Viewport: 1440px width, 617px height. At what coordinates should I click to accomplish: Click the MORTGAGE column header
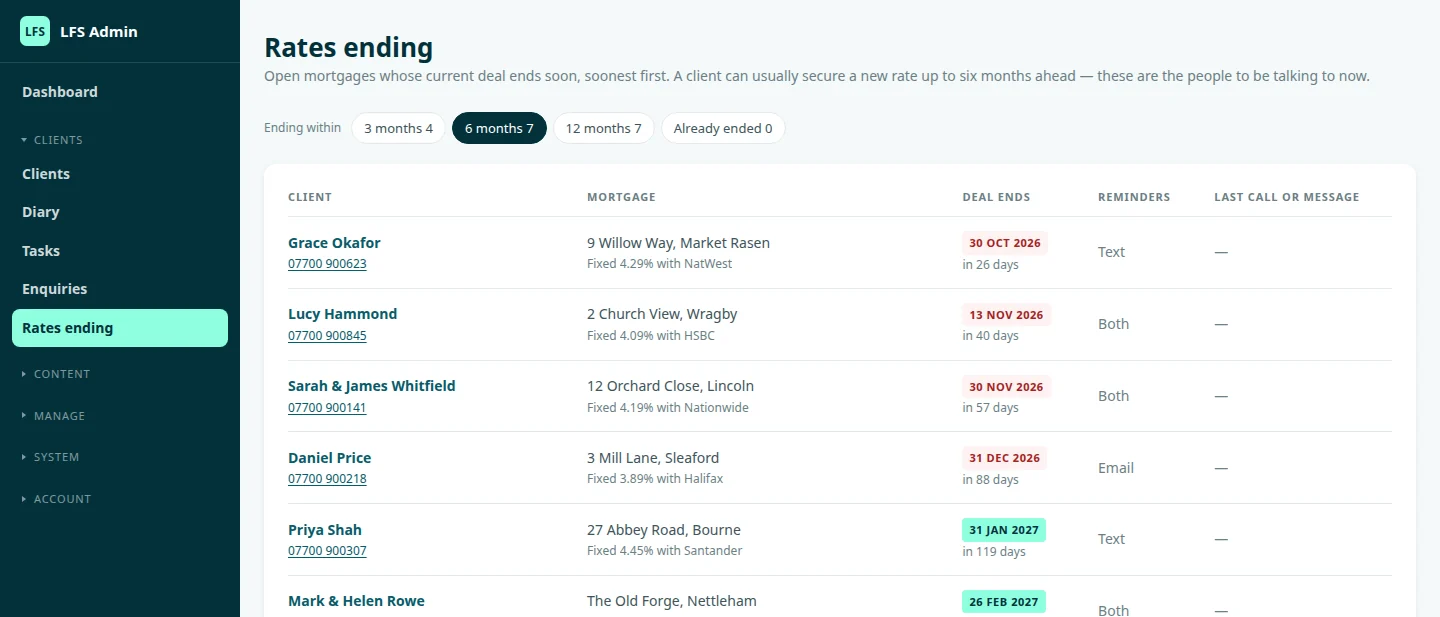pyautogui.click(x=621, y=197)
